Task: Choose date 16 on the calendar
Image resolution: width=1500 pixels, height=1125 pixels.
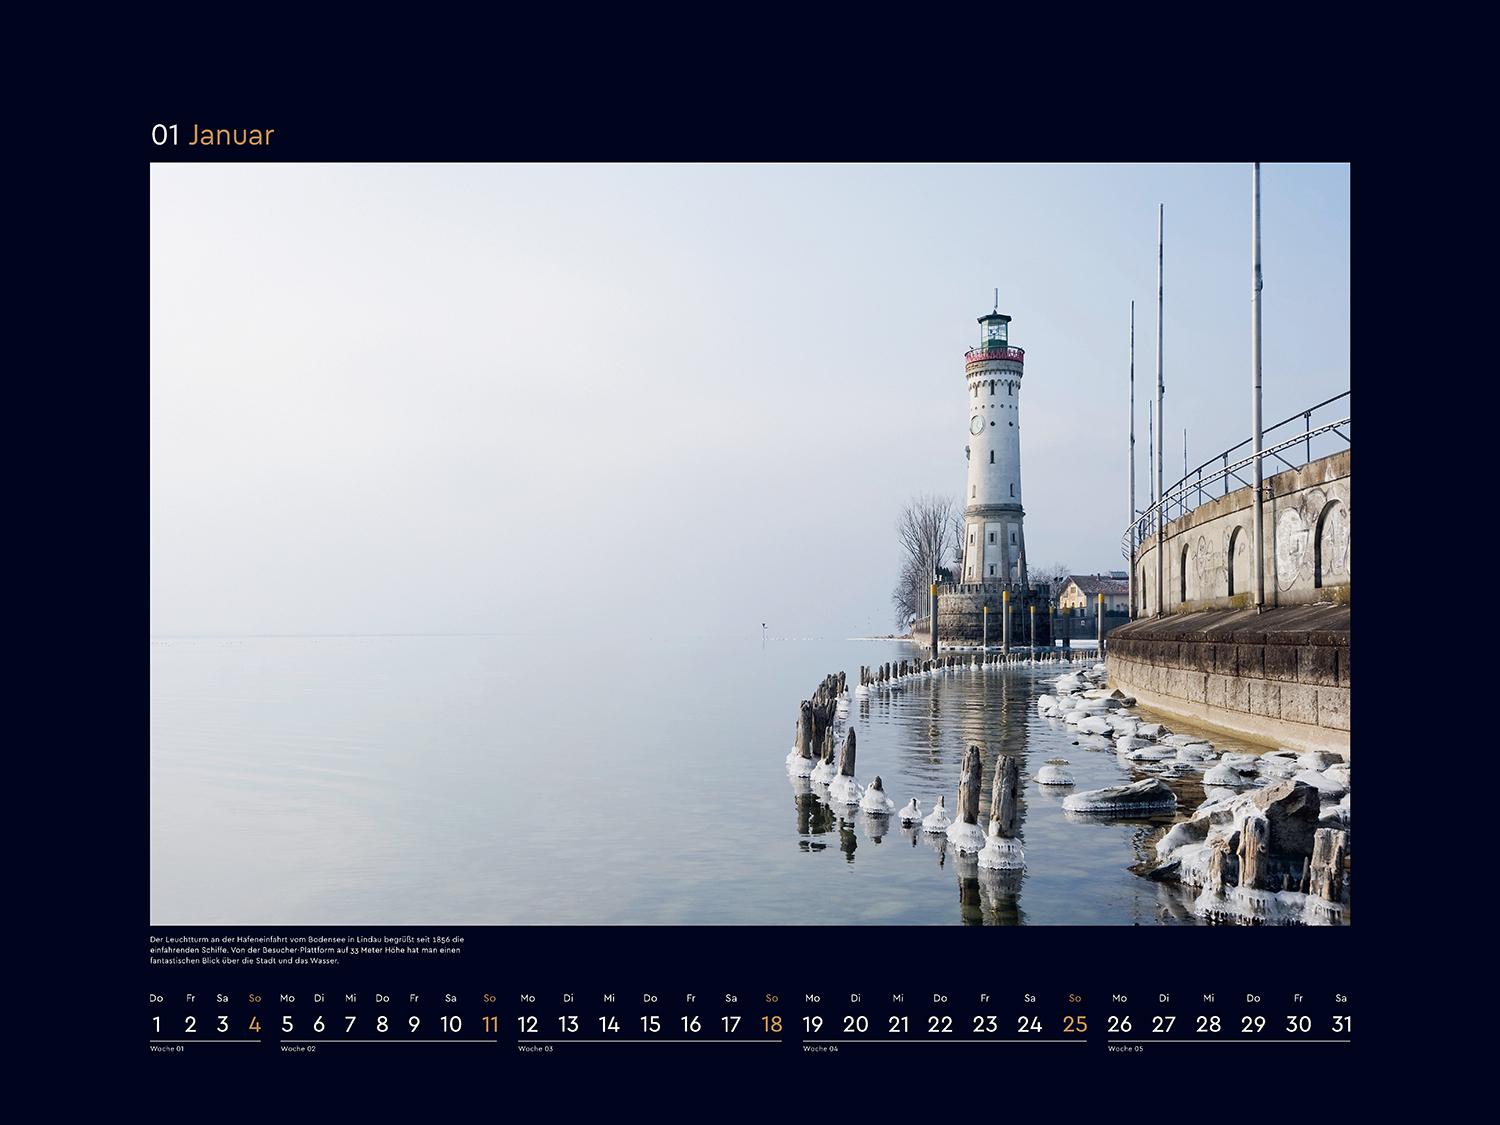Action: tap(691, 1024)
